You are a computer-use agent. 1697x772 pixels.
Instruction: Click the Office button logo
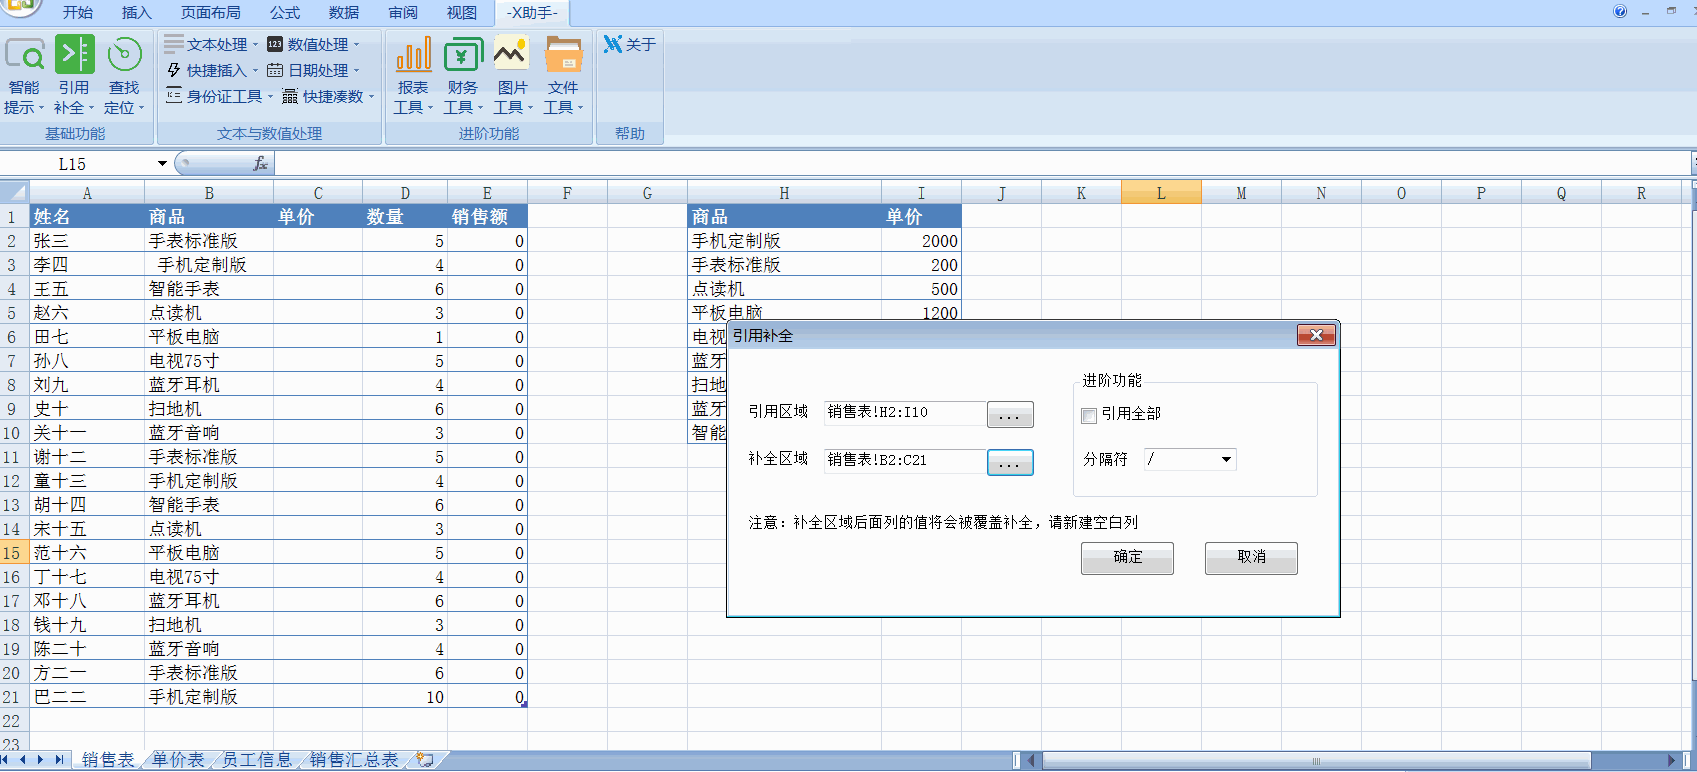pyautogui.click(x=20, y=8)
